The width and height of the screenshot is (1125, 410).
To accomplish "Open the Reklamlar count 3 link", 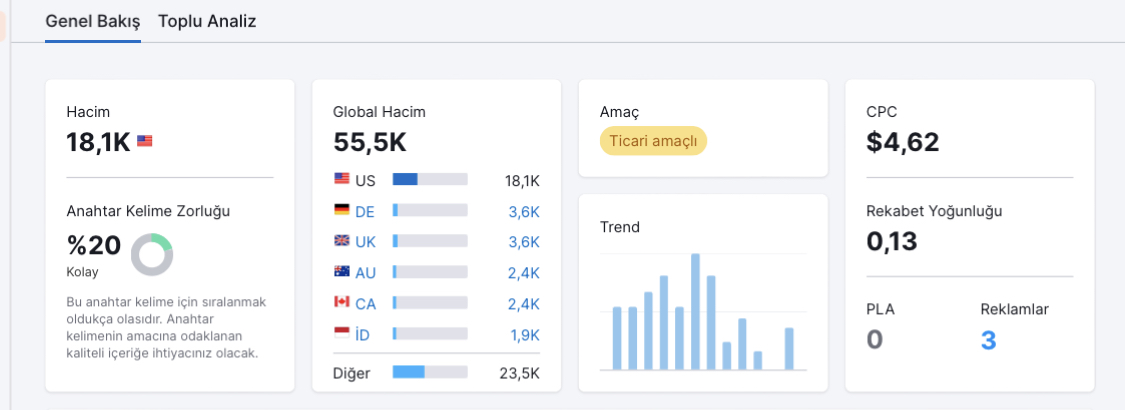I will pos(989,340).
